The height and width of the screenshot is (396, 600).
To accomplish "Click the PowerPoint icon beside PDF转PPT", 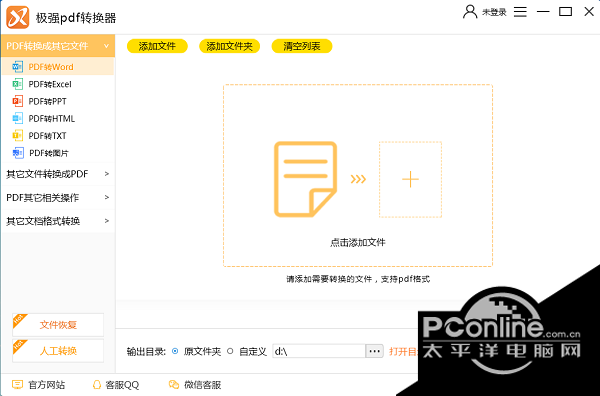I will [x=17, y=101].
